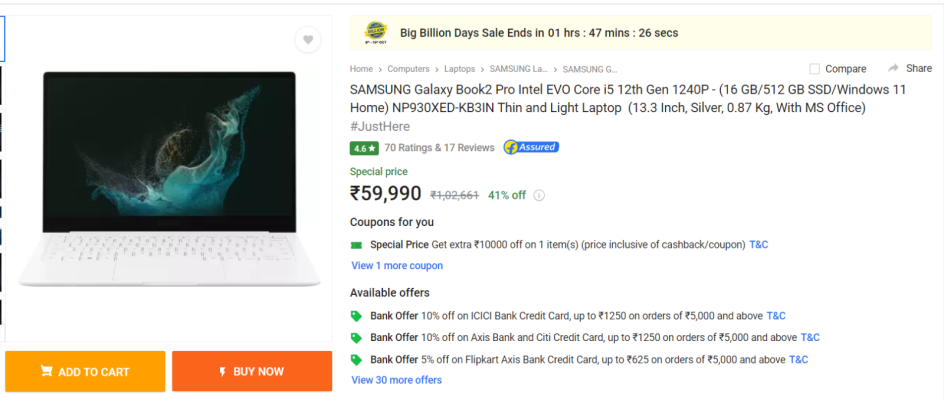Open the Laptops breadcrumb
Viewport: 944px width, 400px height.
click(459, 69)
